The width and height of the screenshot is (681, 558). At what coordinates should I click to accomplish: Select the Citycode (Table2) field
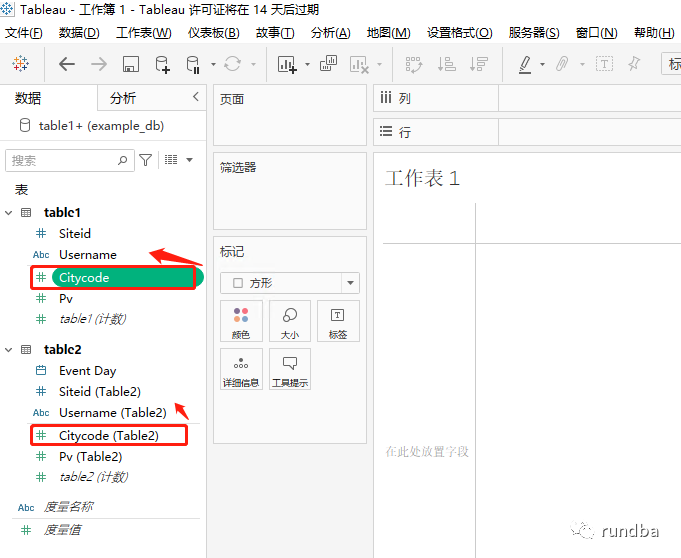109,436
